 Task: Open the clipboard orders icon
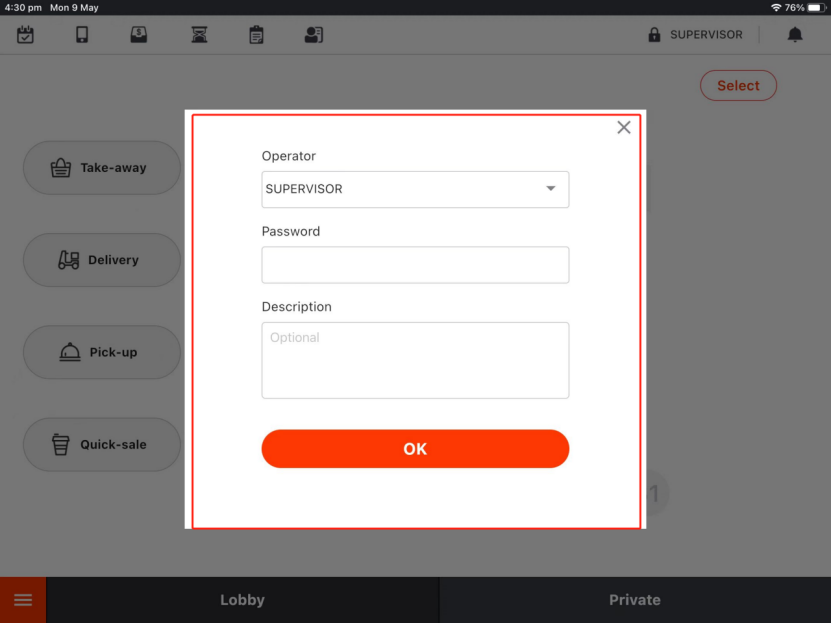pos(256,35)
